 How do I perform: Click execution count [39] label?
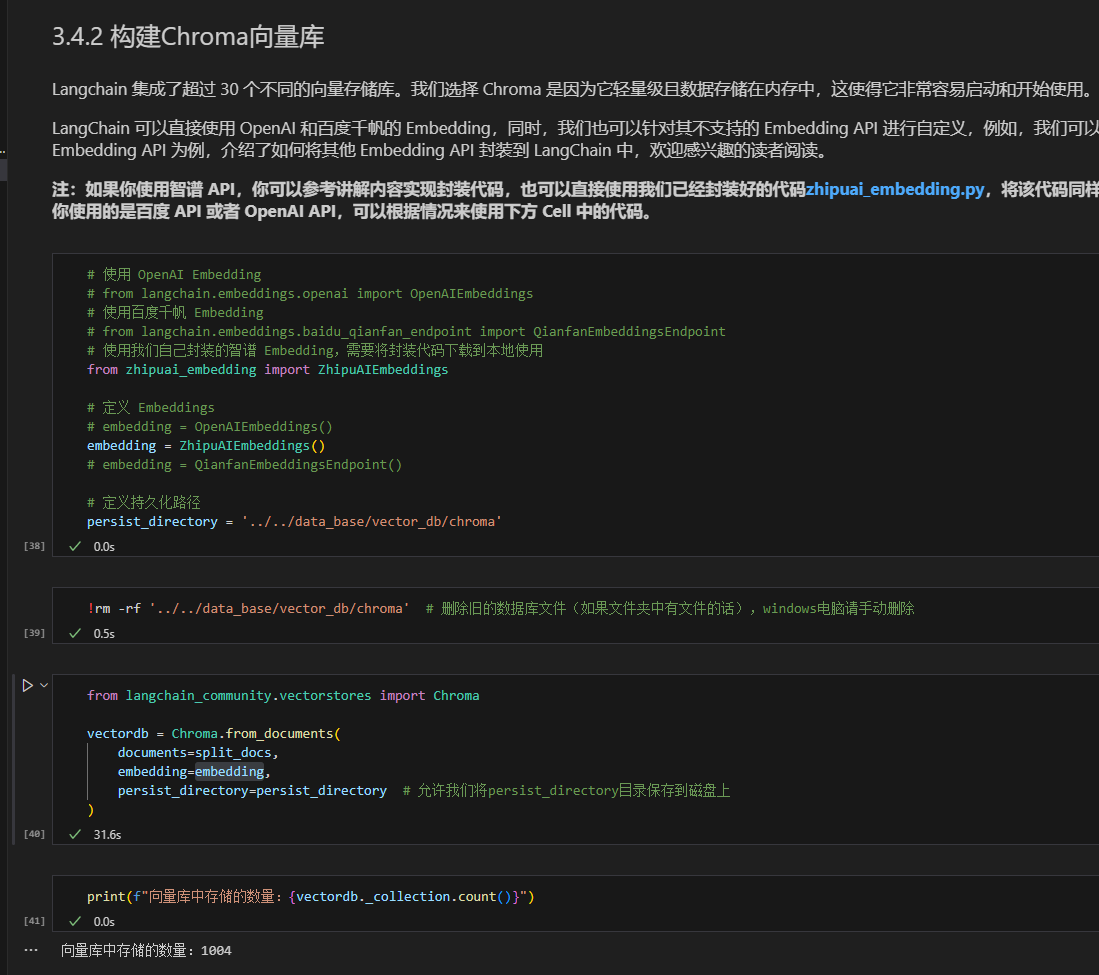point(34,633)
